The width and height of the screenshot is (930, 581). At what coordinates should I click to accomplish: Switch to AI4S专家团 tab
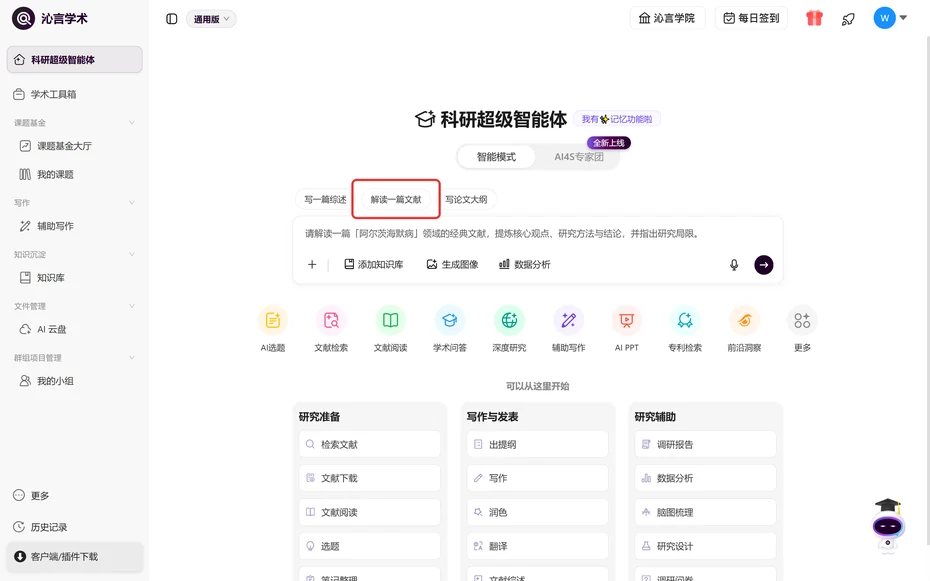(x=579, y=157)
